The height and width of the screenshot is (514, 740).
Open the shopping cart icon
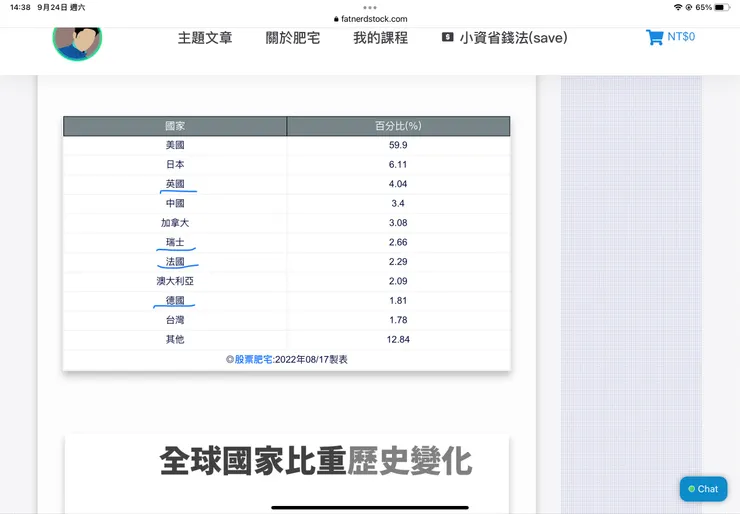[654, 37]
